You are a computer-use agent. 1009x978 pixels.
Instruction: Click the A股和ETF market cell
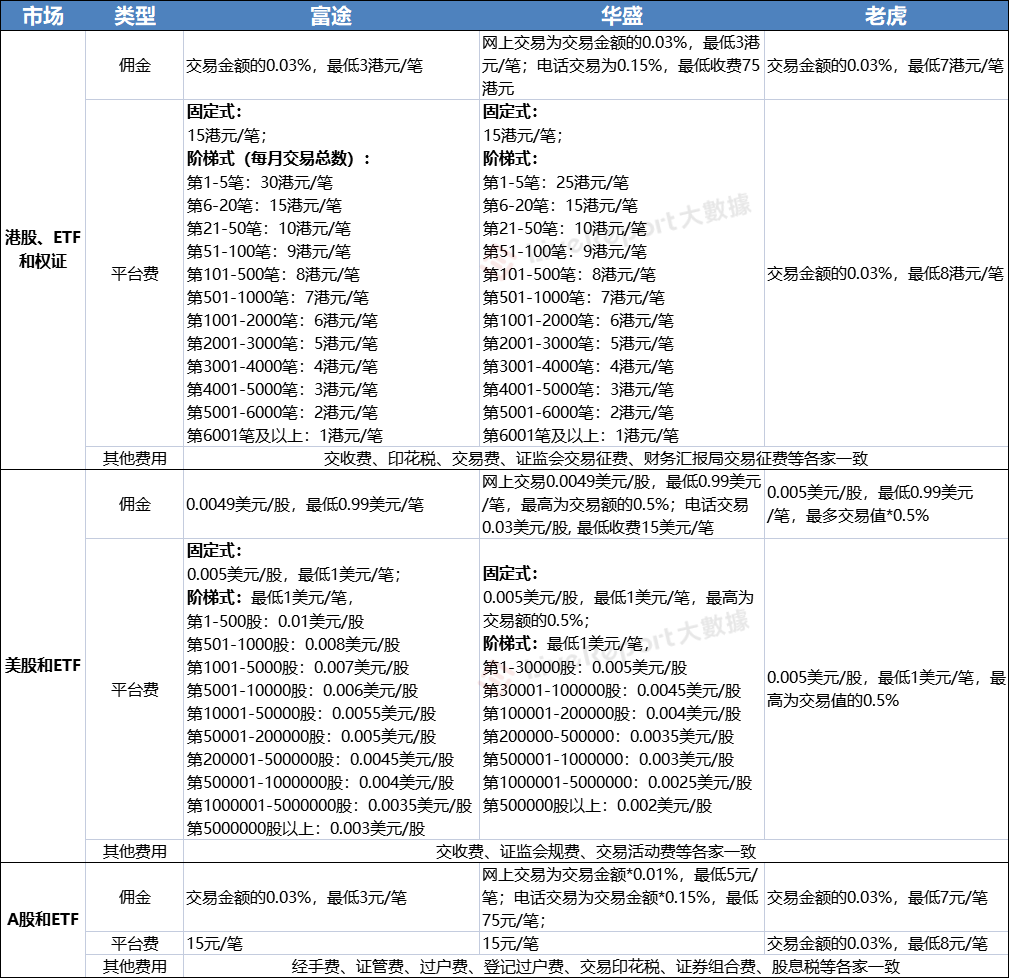pos(43,919)
